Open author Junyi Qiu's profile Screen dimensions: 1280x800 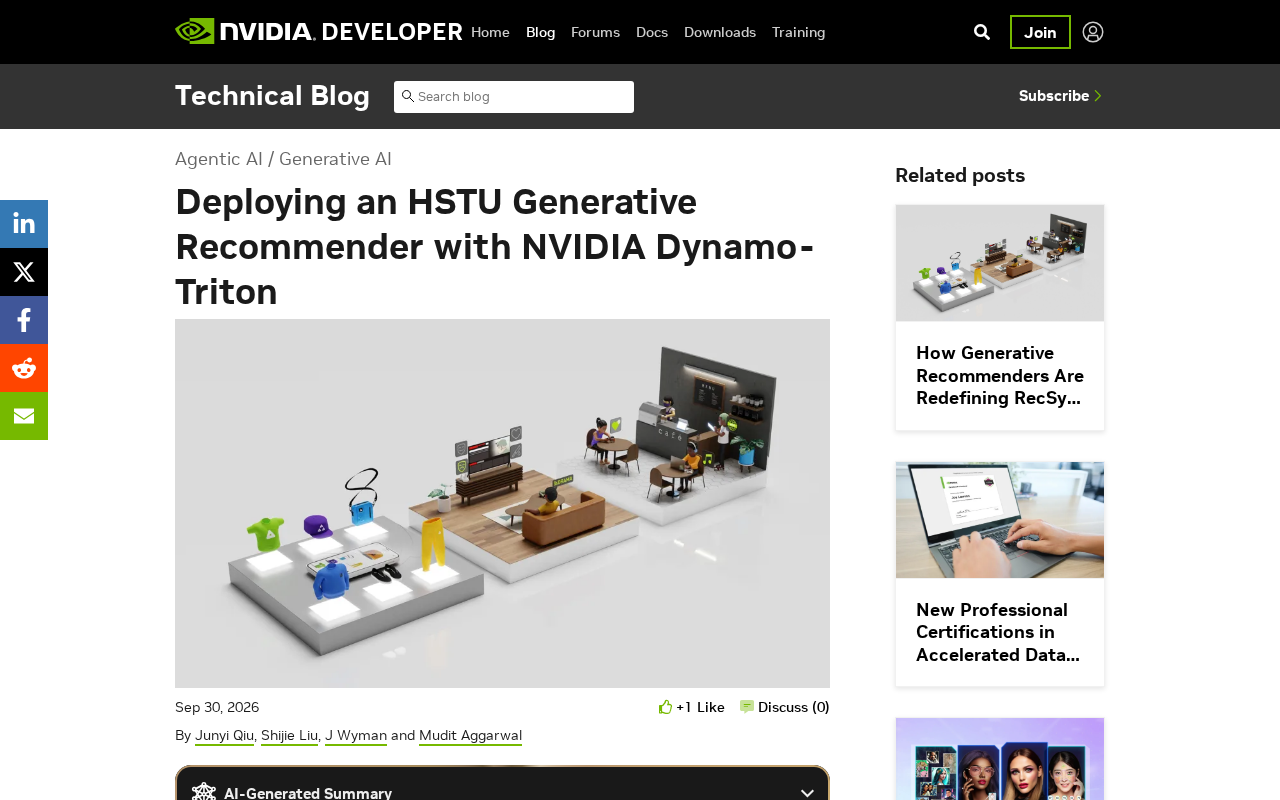[x=225, y=736]
